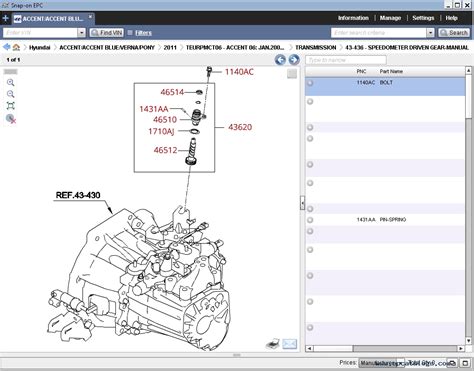The image size is (474, 371).
Task: Zoom out of the diagram
Action: click(x=11, y=94)
